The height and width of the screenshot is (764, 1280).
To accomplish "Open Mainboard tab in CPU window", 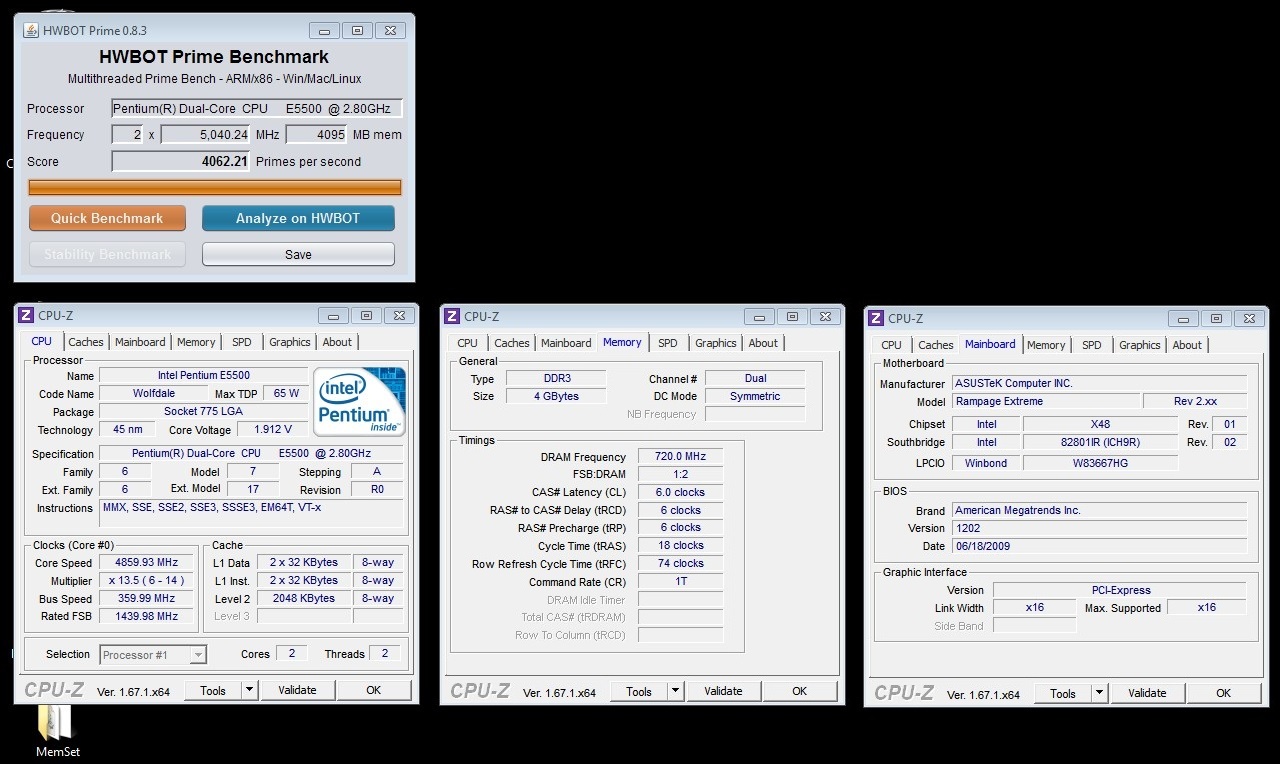I will [x=140, y=342].
